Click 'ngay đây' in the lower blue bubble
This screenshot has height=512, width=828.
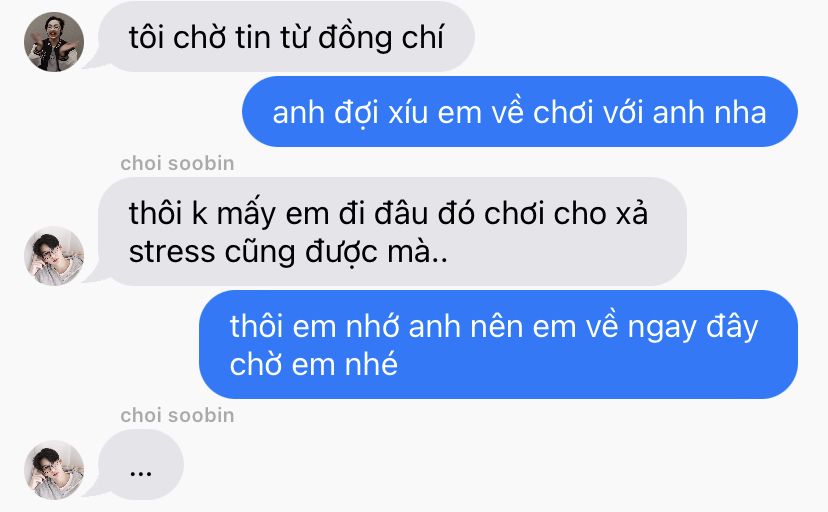(x=693, y=327)
